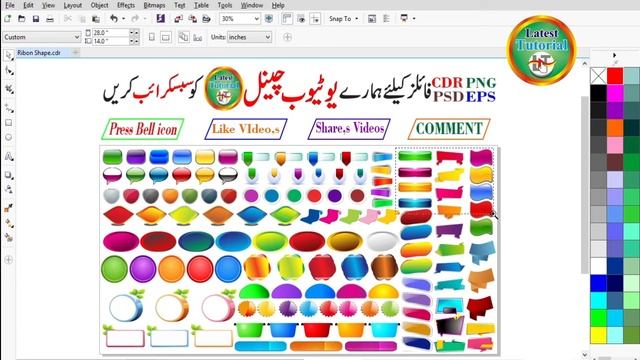The image size is (640, 360).
Task: Open the undo history dropdown arrow
Action: [123, 19]
